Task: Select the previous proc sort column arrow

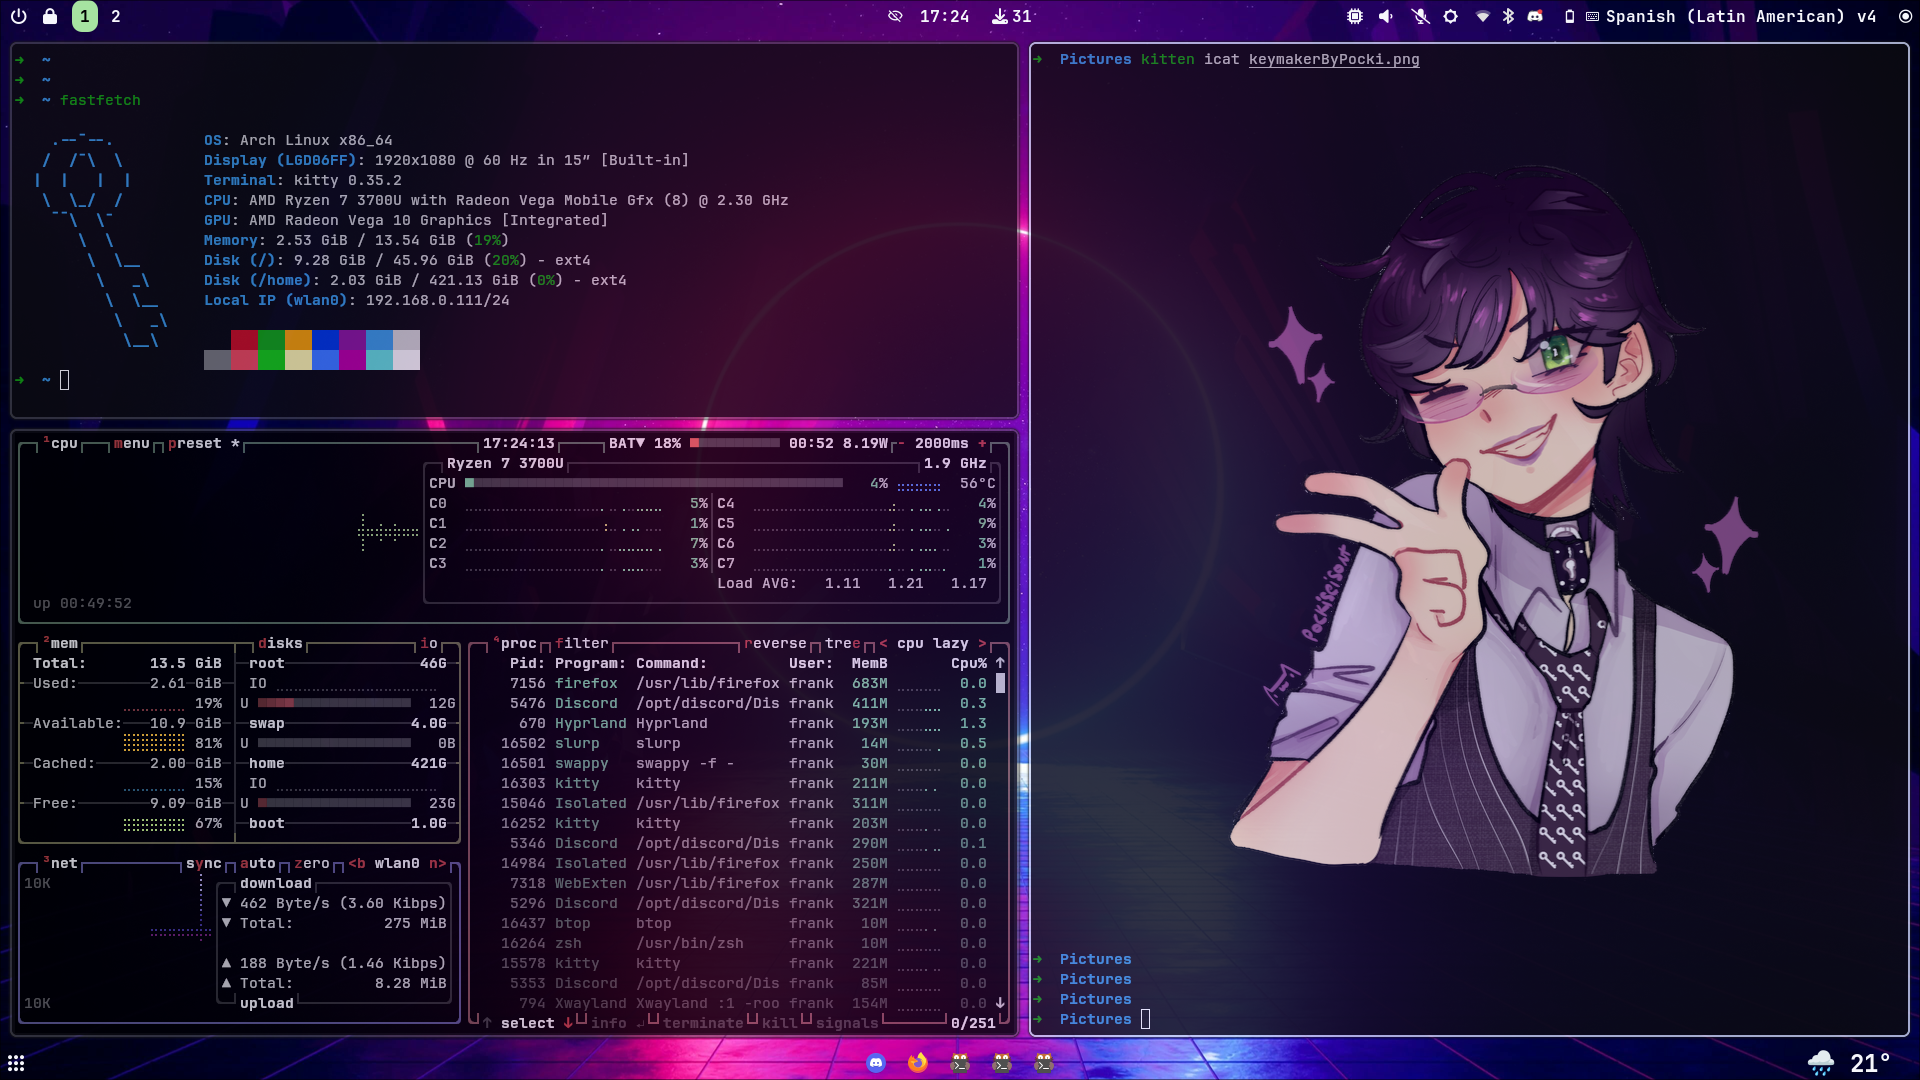Action: pos(883,643)
